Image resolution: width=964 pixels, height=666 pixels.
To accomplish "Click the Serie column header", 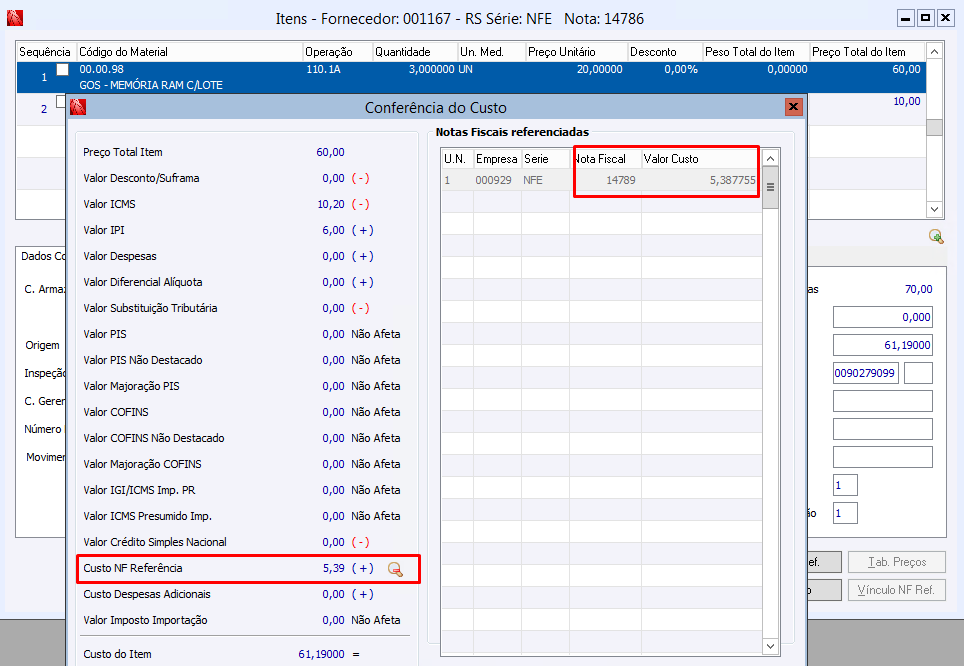I will point(545,159).
